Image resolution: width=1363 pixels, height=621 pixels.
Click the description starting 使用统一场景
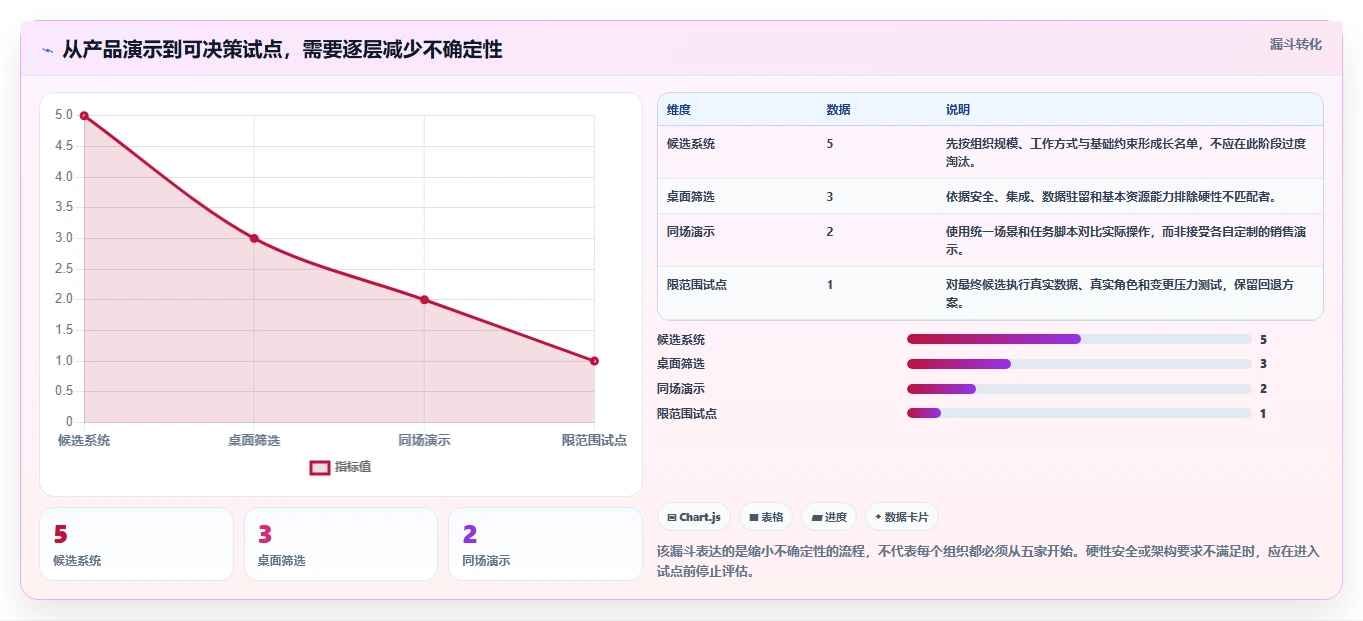click(x=1126, y=240)
